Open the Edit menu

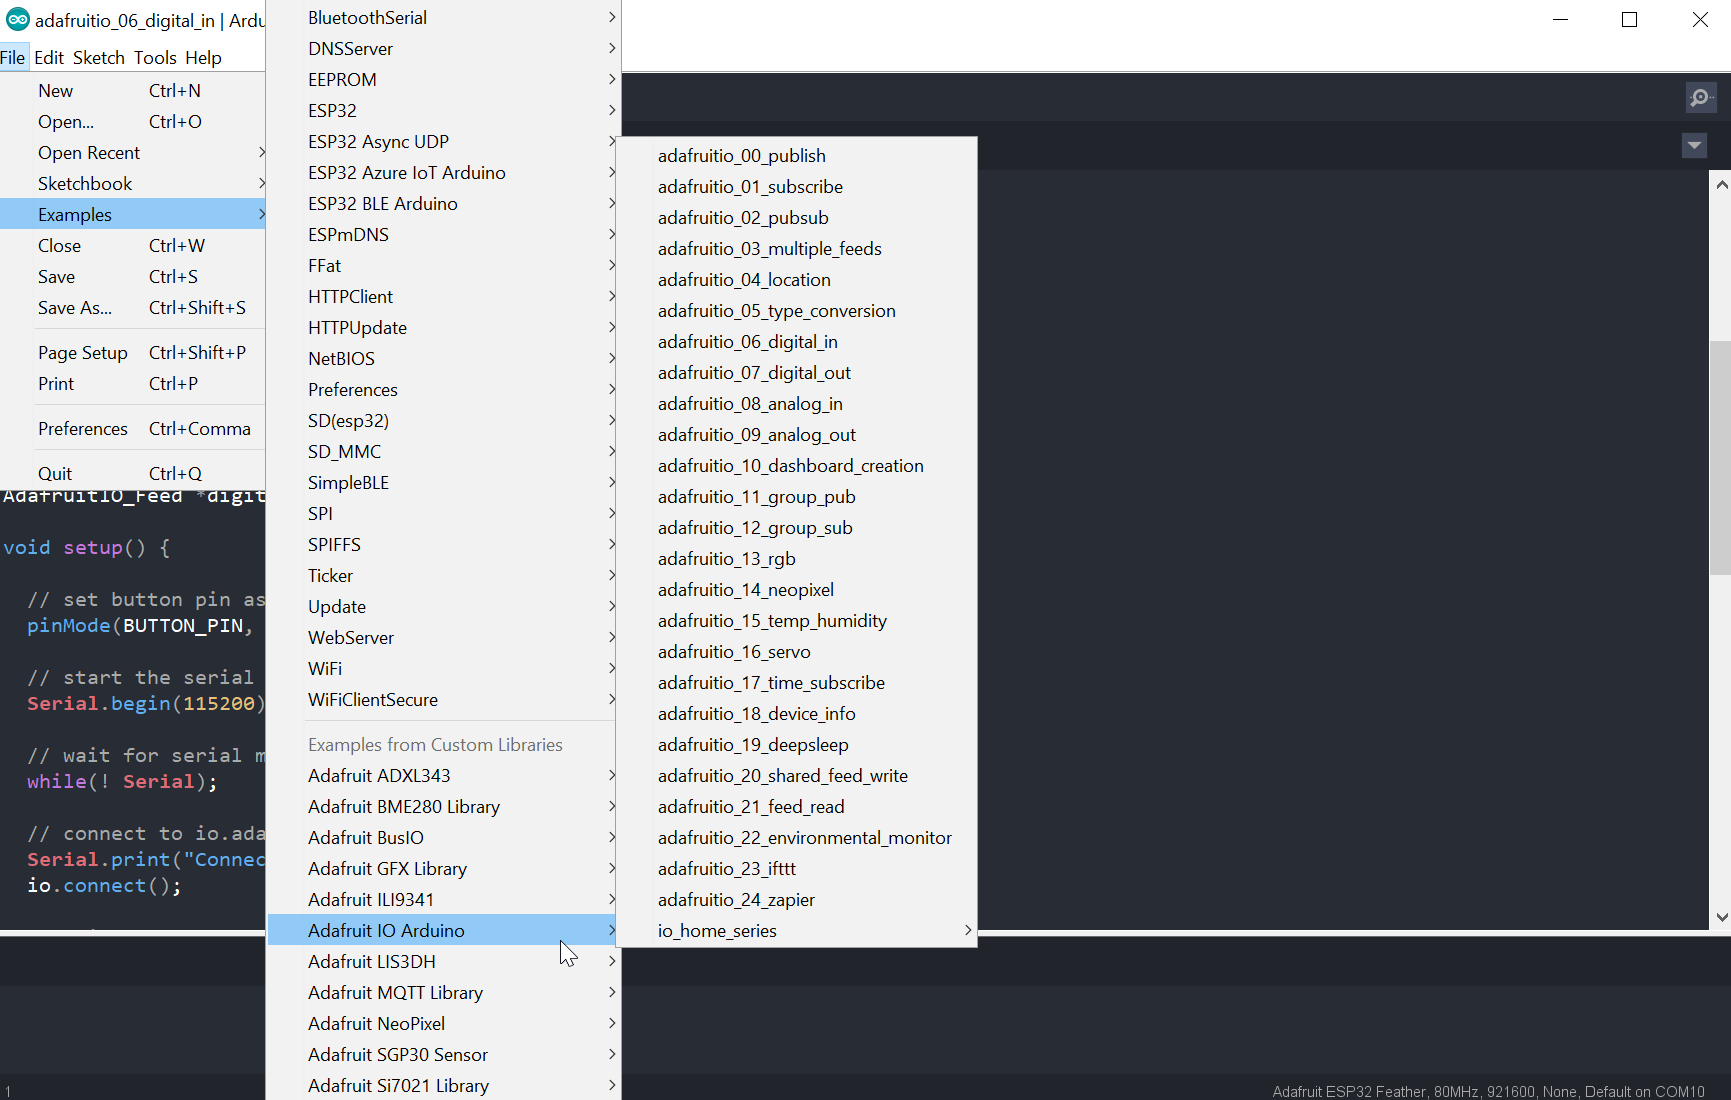tap(49, 58)
